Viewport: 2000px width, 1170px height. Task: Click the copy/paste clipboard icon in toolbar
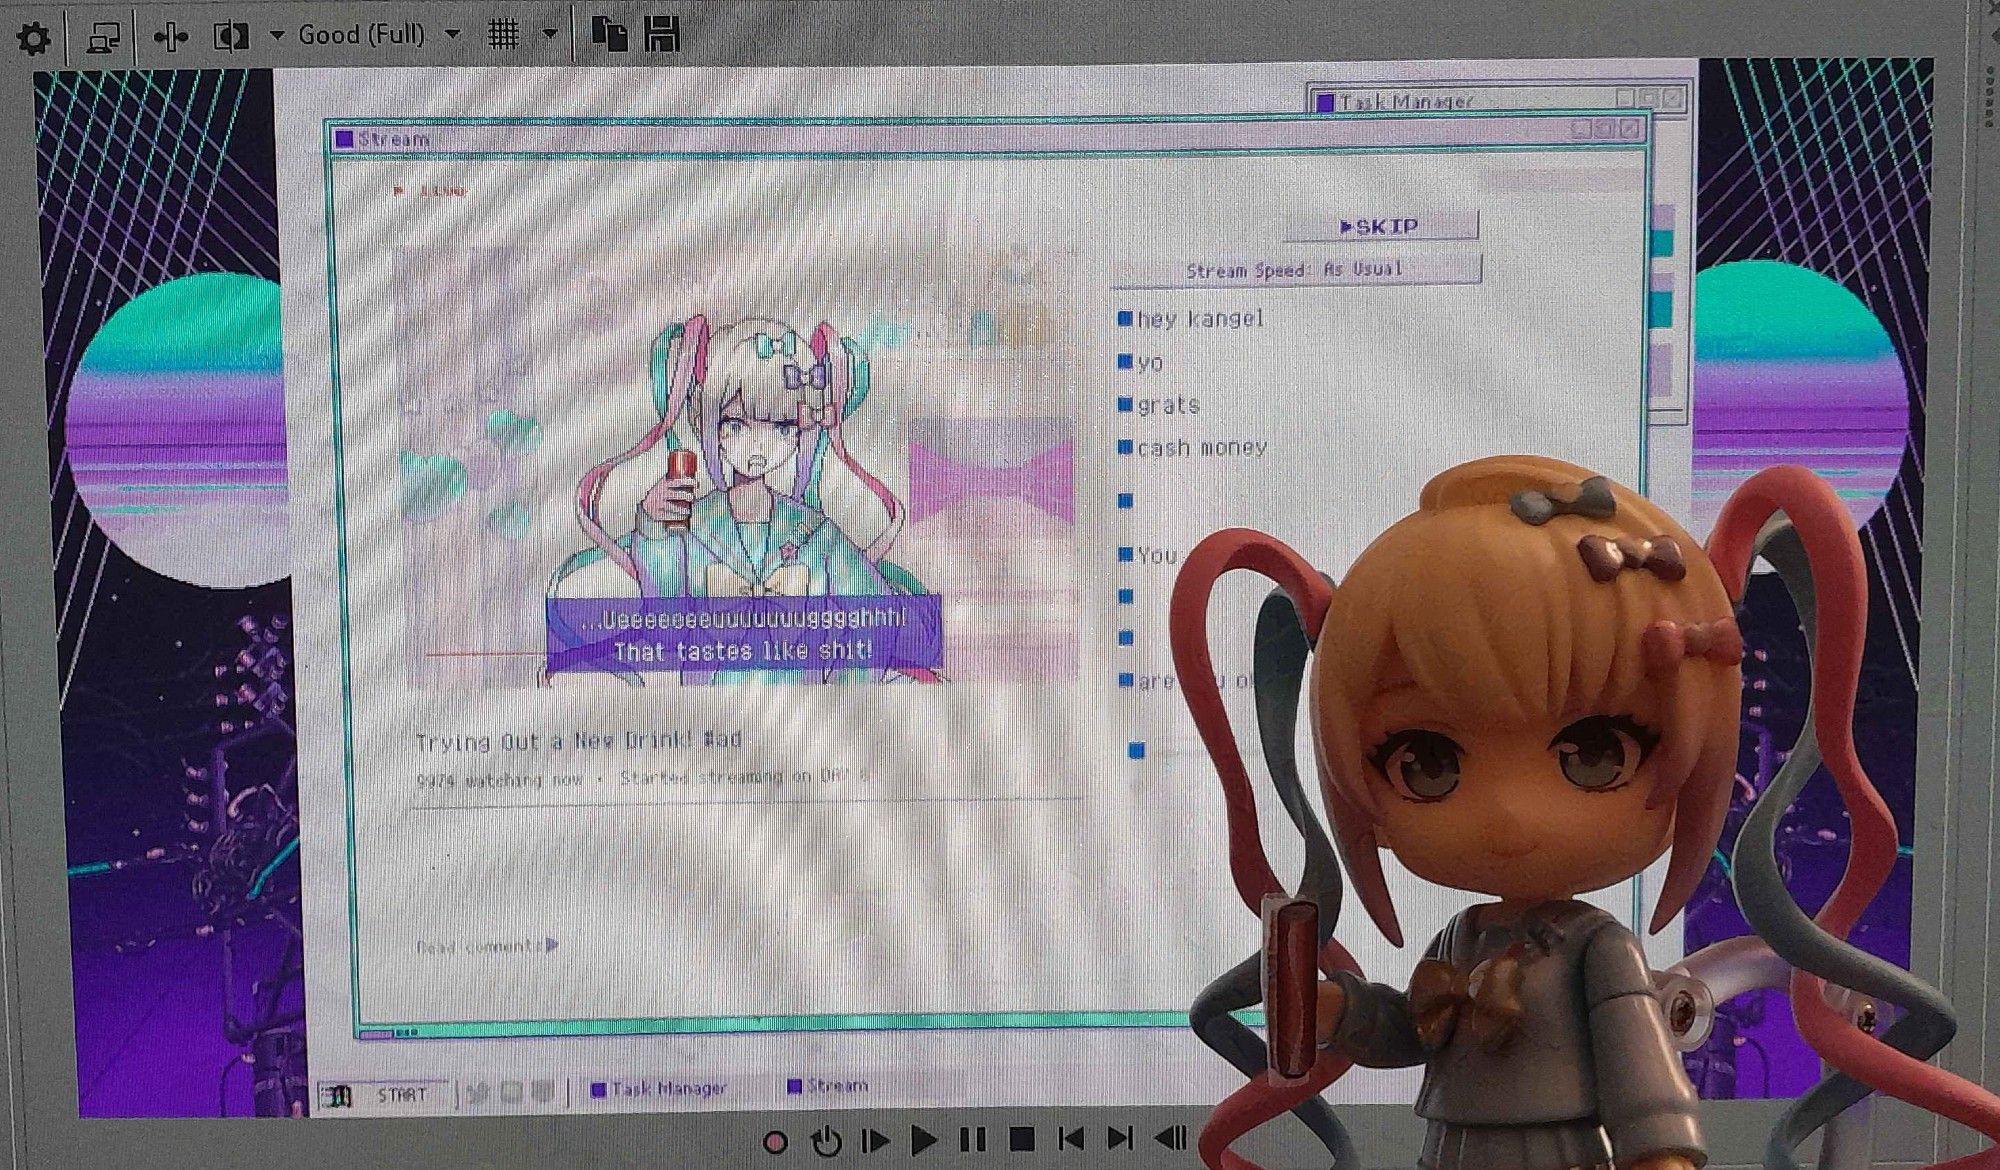tap(609, 33)
